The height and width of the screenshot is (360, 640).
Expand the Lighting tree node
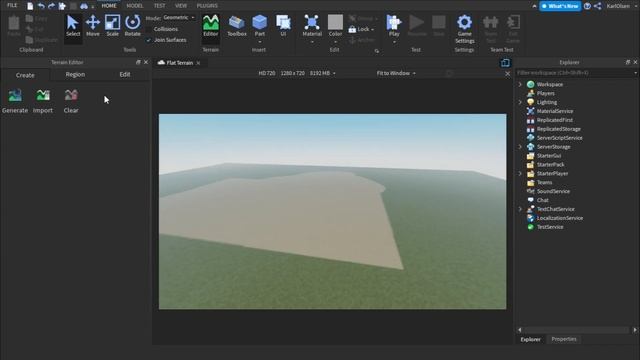pyautogui.click(x=520, y=102)
